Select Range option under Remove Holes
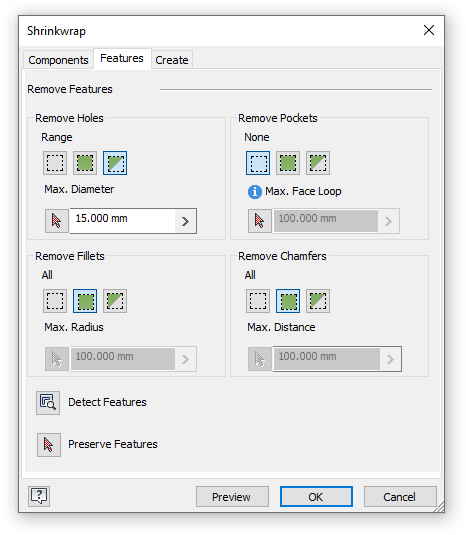466x535 pixels. 115,163
